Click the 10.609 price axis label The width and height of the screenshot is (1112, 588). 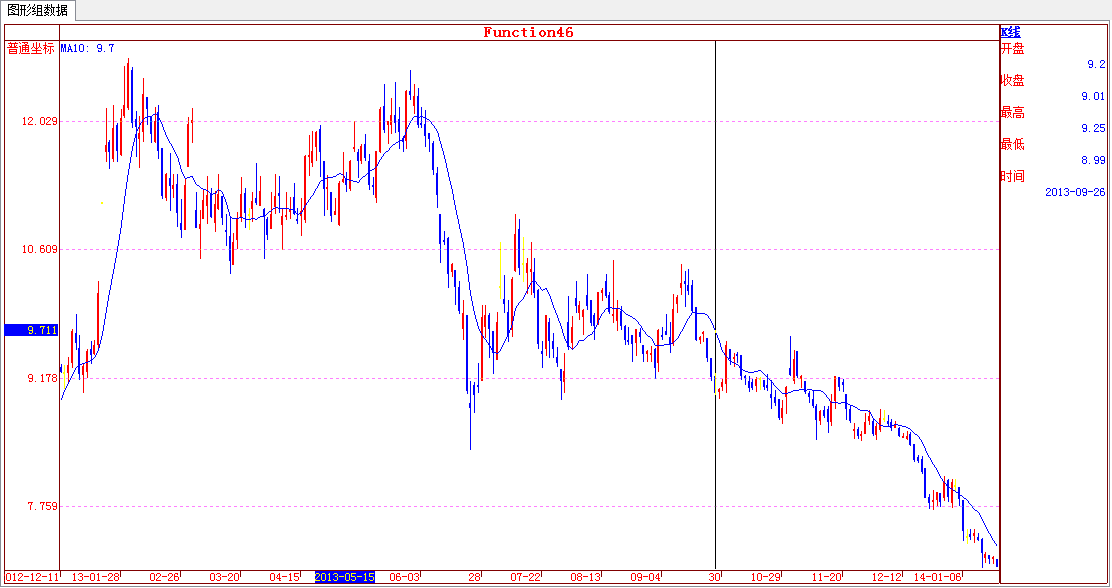tap(40, 250)
